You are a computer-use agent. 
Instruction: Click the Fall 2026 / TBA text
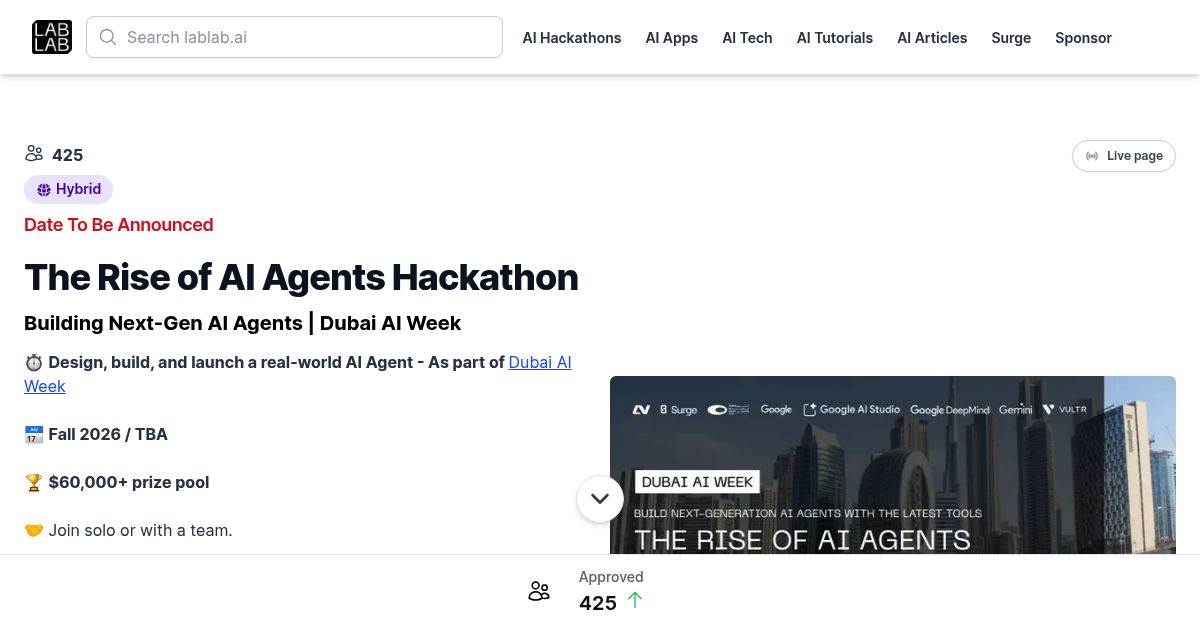(108, 434)
